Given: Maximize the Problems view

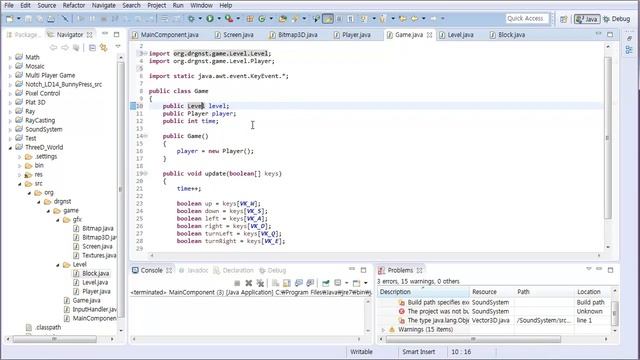Looking at the screenshot, I should (610, 269).
